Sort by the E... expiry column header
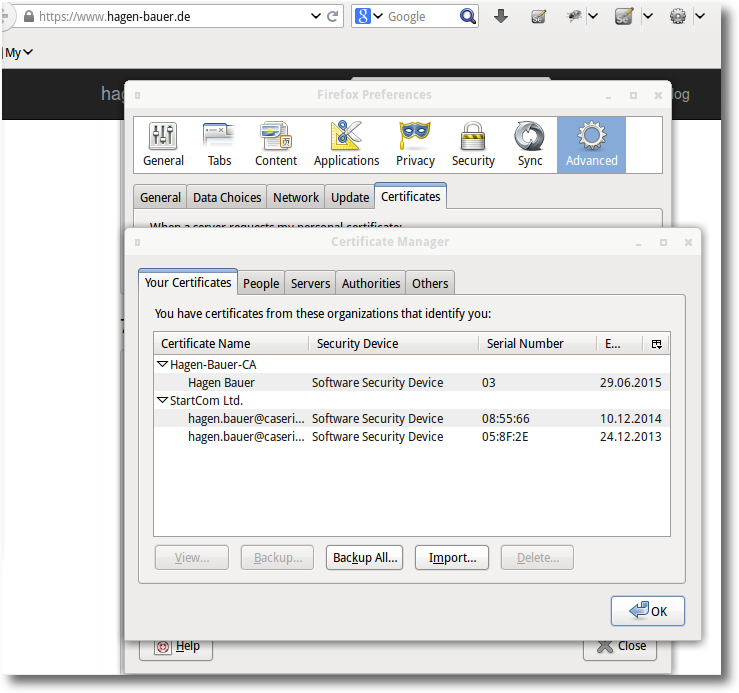This screenshot has width=739, height=693. point(619,344)
